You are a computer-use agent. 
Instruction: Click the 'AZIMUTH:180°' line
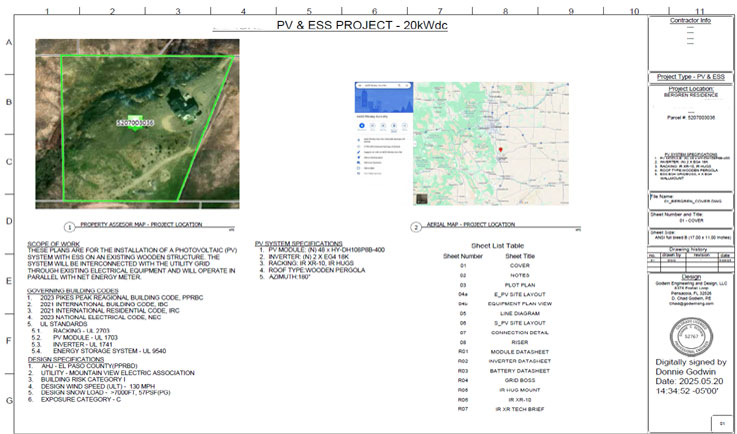click(290, 277)
